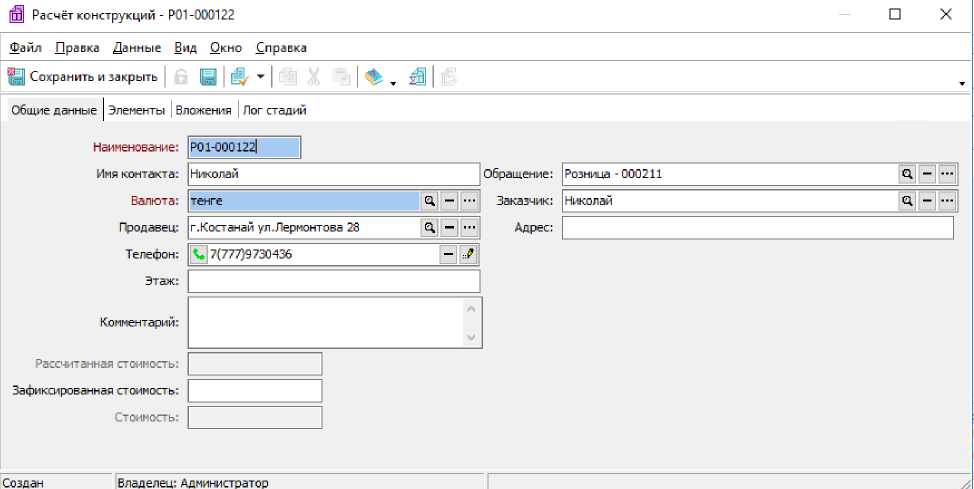Click the Адрес input field
The image size is (974, 489).
pyautogui.click(x=758, y=227)
